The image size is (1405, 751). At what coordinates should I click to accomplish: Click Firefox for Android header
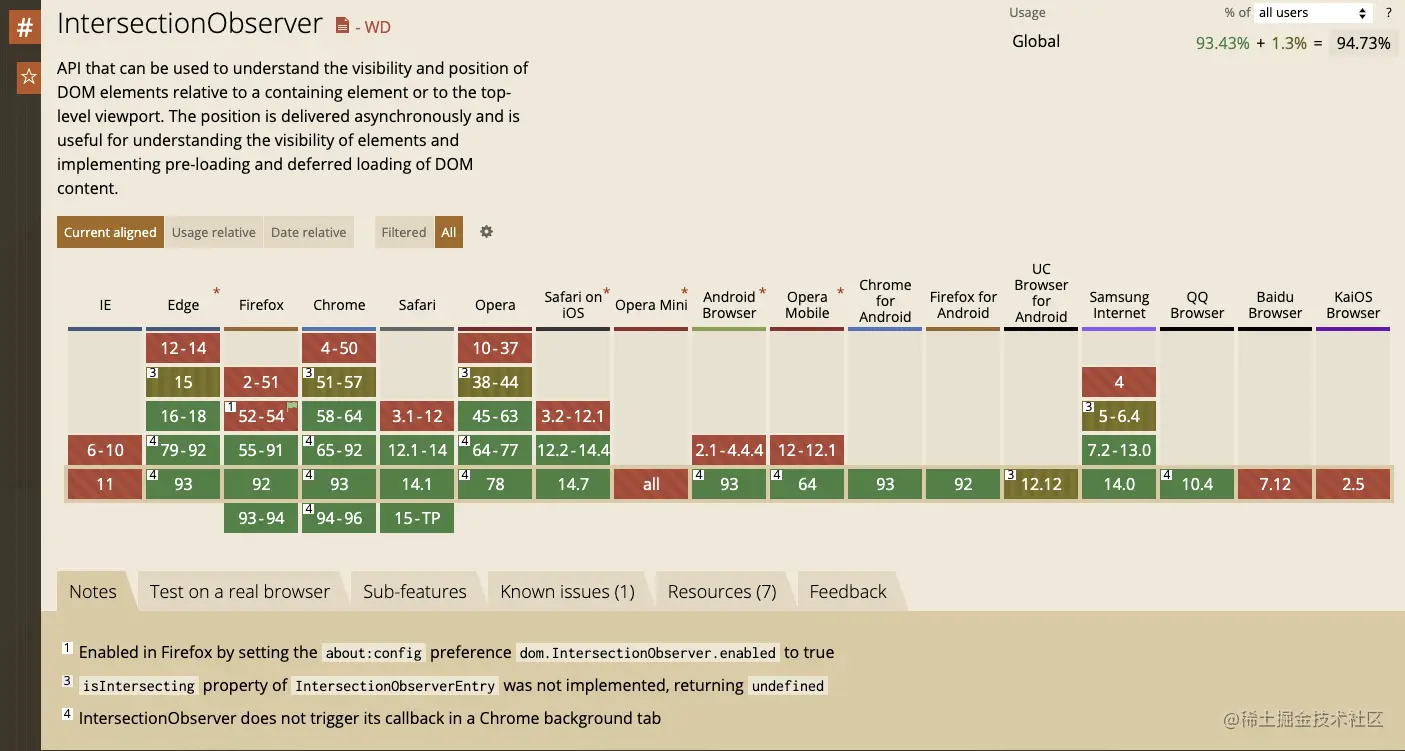[x=963, y=305]
